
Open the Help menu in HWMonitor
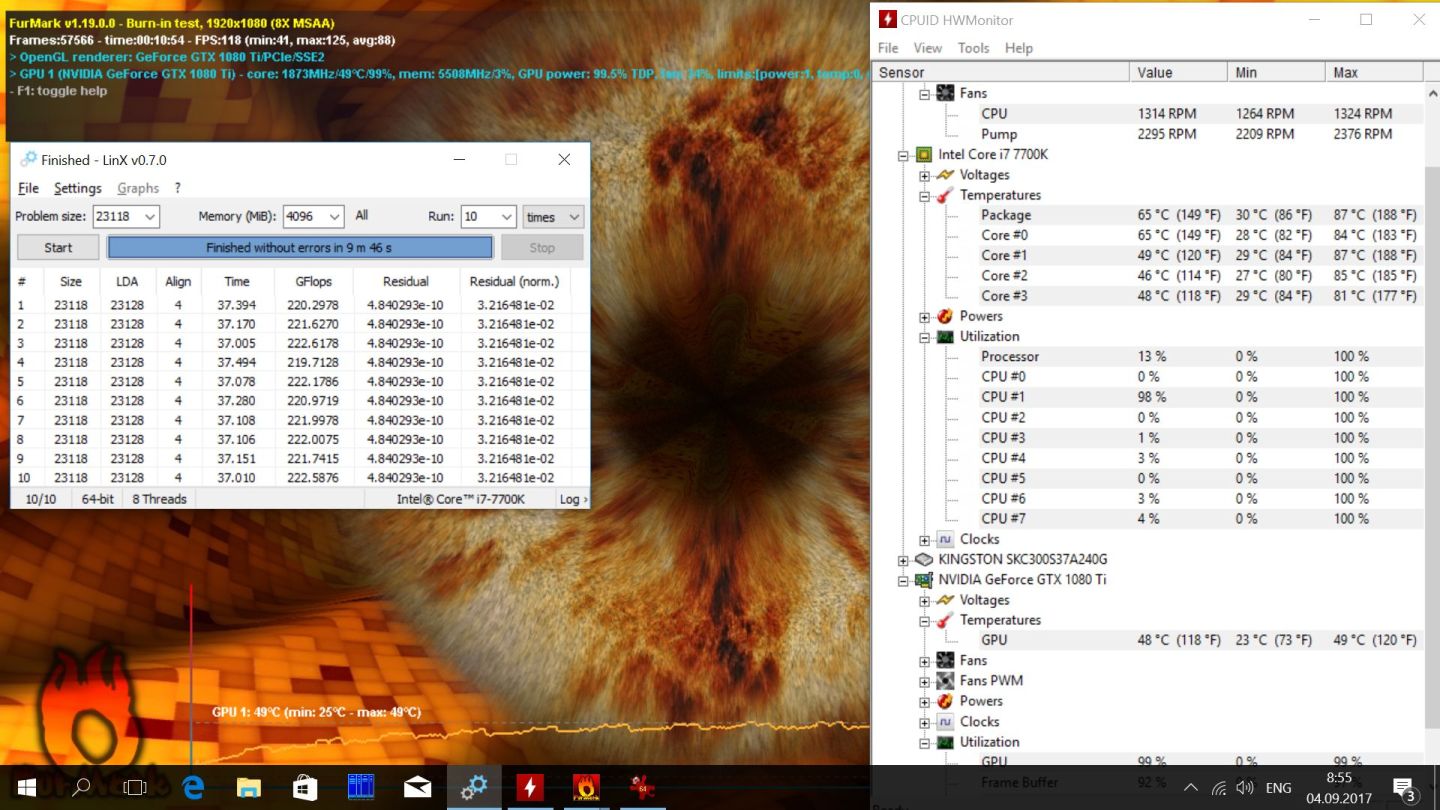(x=1019, y=48)
